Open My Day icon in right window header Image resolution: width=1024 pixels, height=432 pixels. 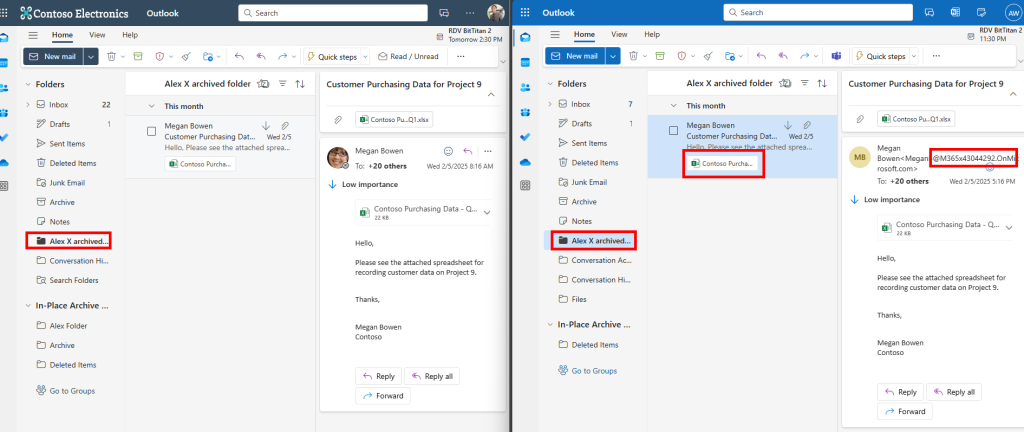click(981, 12)
